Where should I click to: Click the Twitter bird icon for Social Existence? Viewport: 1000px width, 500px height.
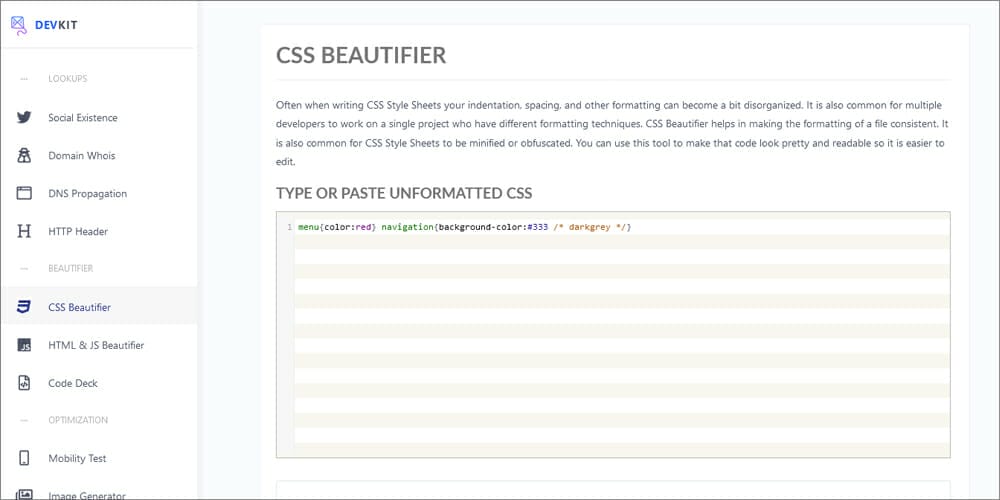[x=24, y=117]
